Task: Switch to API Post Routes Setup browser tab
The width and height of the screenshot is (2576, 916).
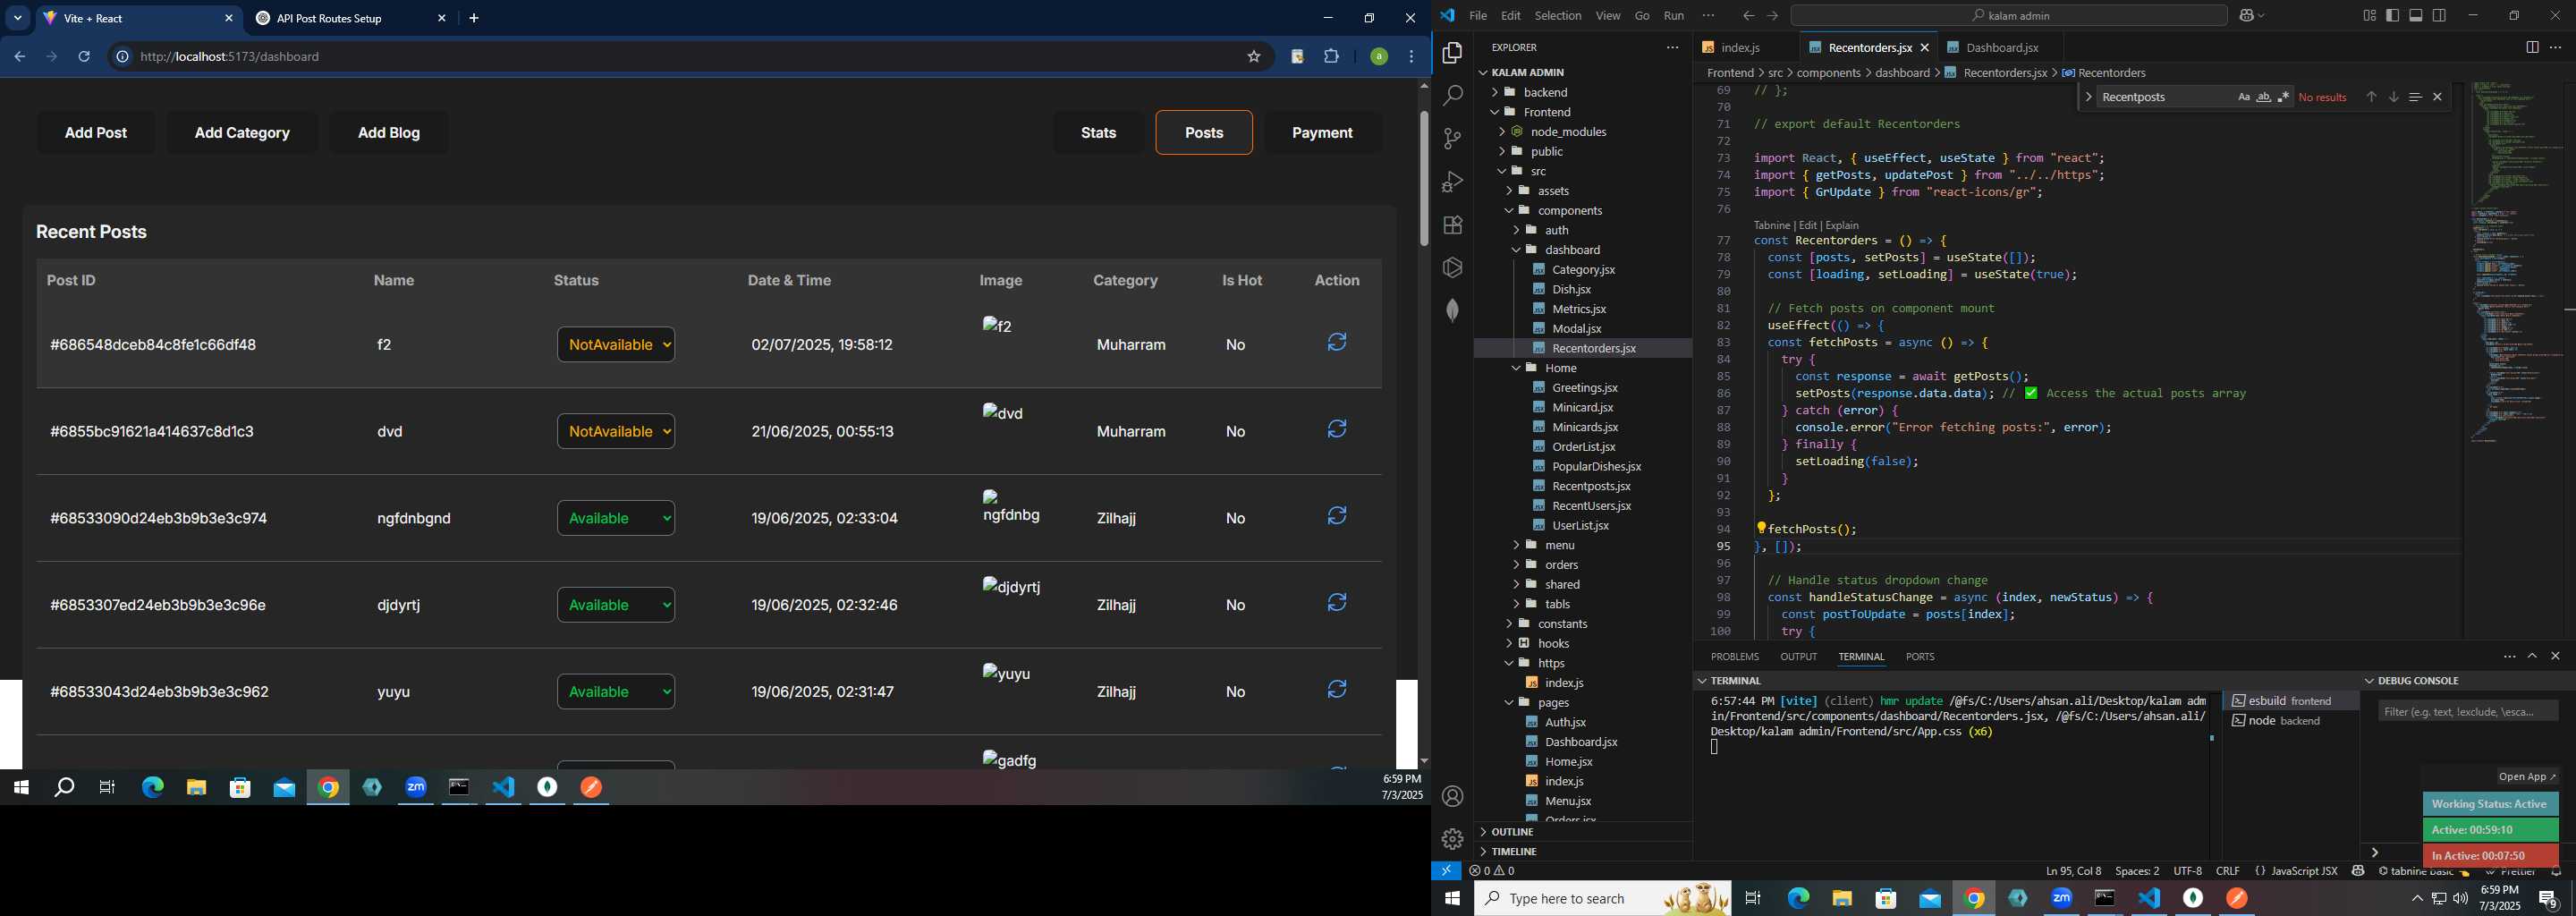Action: coord(351,18)
